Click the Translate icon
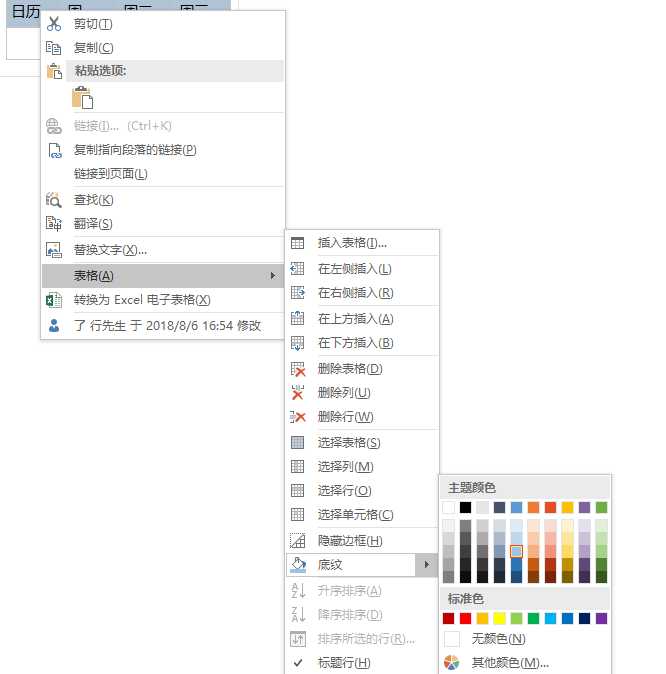 click(x=54, y=224)
